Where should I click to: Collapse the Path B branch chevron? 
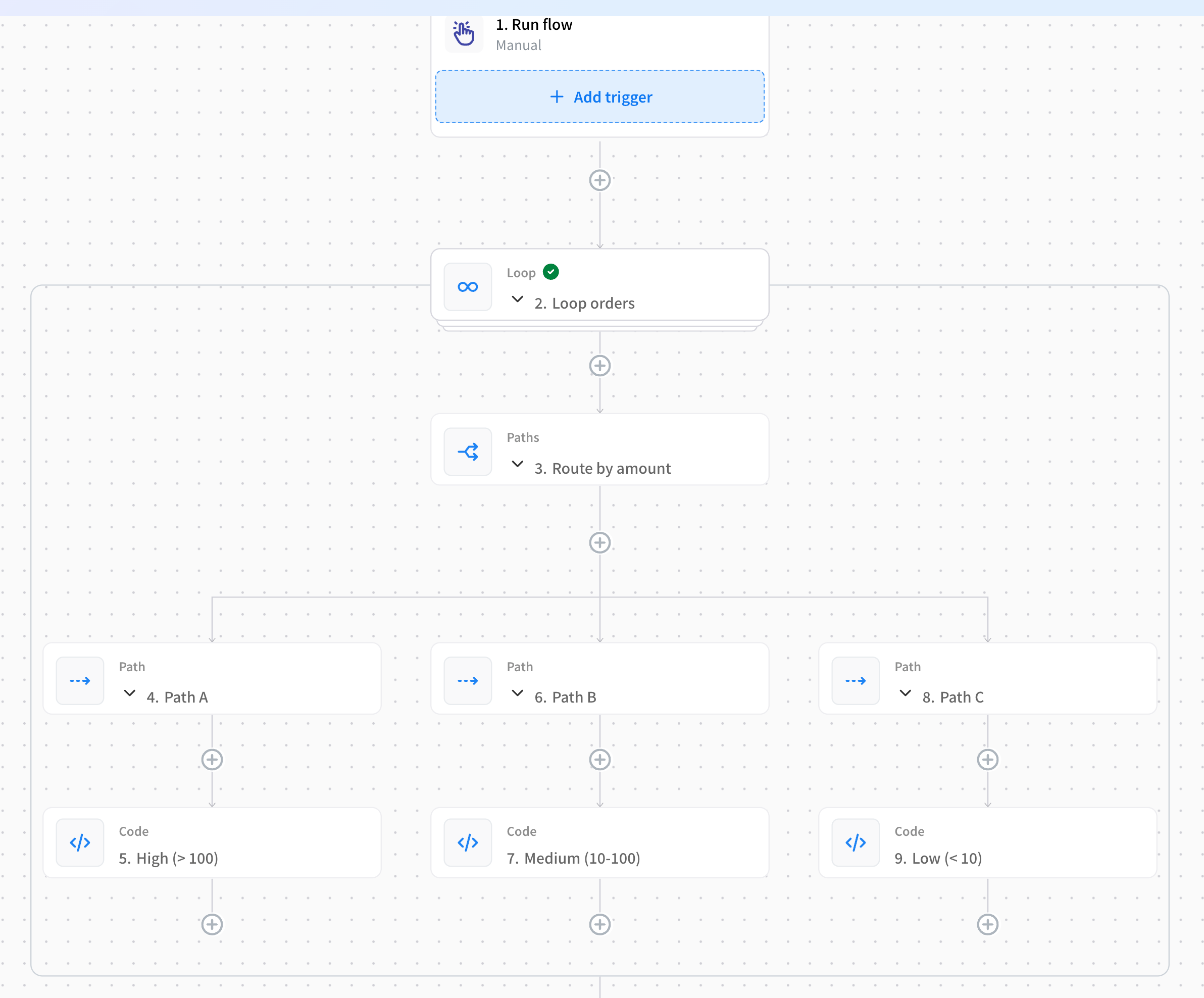517,693
